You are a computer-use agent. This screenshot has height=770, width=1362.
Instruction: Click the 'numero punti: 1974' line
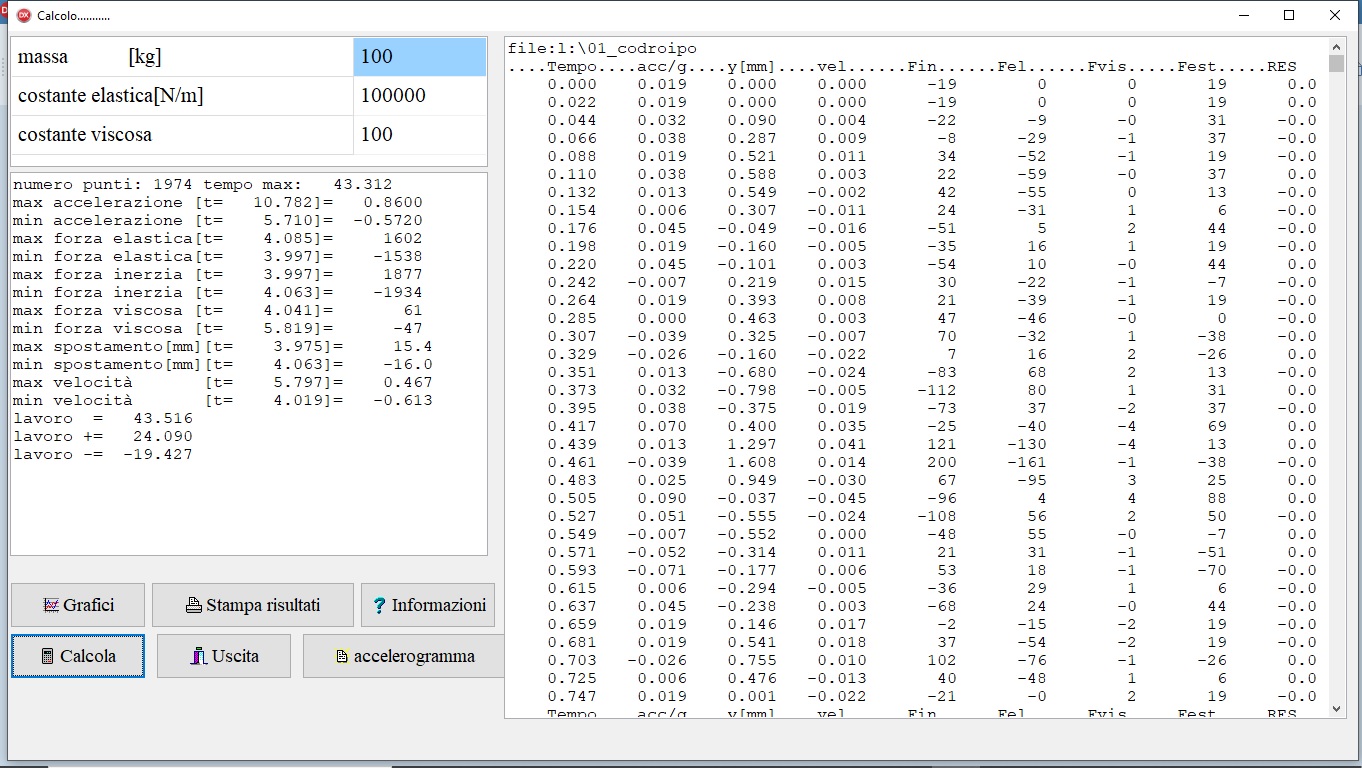(x=203, y=185)
